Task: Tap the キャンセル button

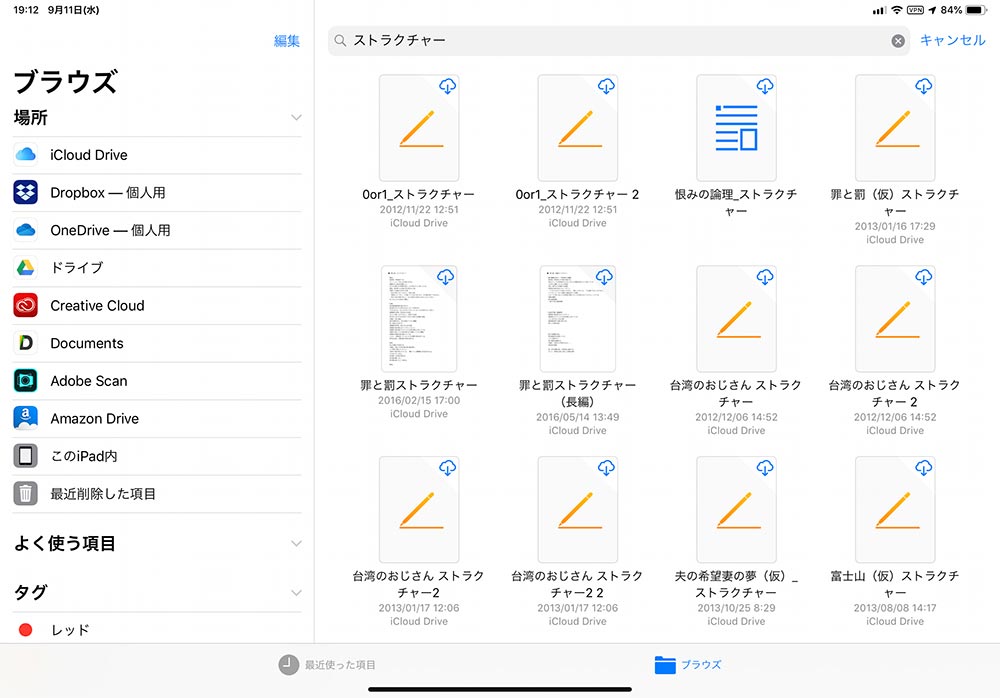Action: (x=952, y=40)
